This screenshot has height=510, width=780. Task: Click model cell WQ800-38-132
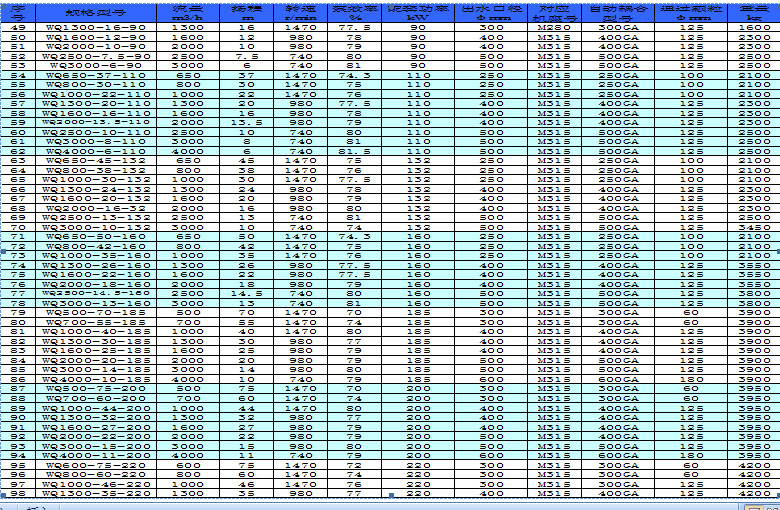[x=96, y=170]
